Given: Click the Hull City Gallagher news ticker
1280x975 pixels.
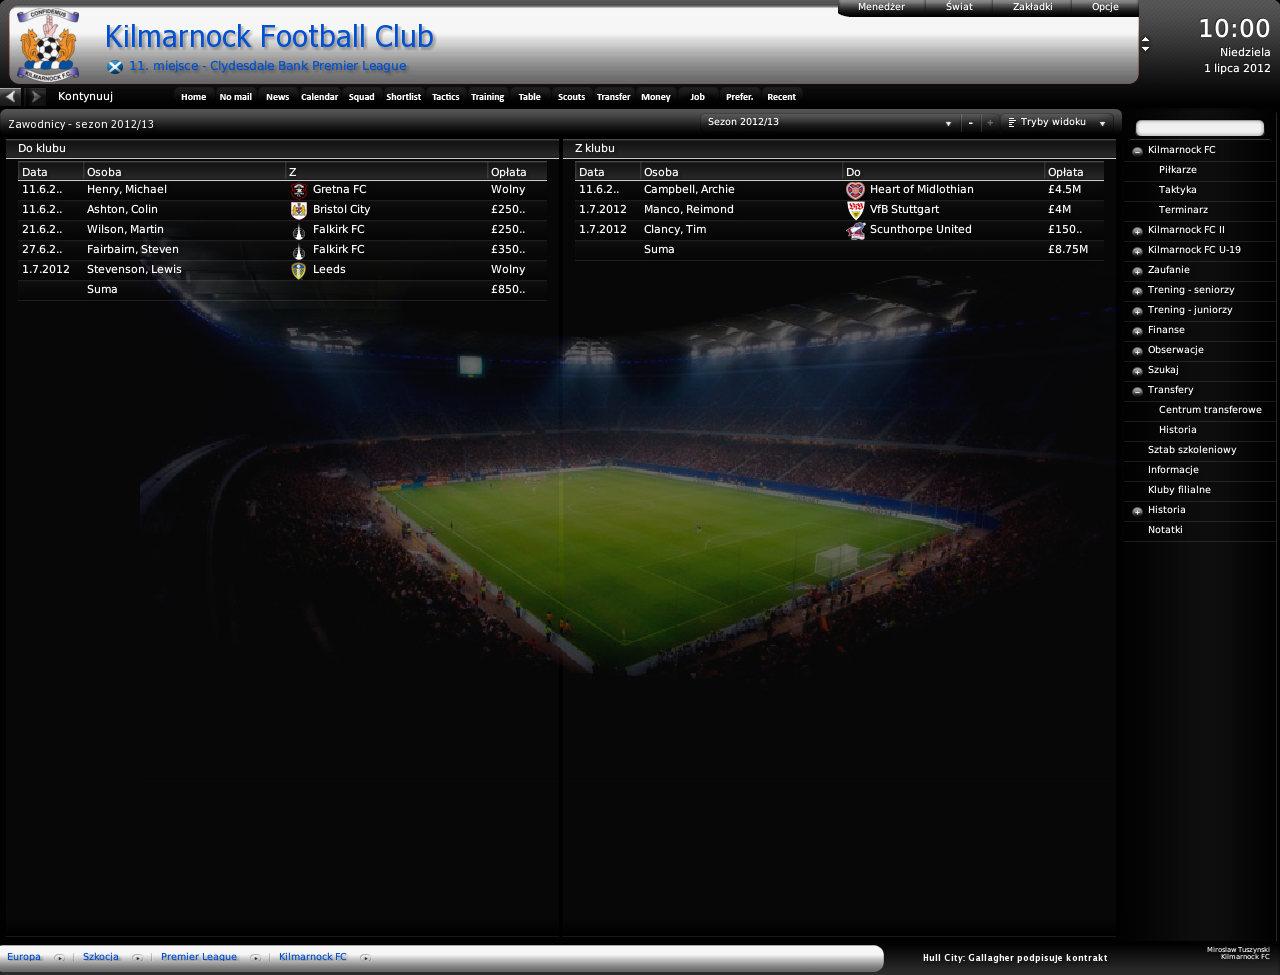Looking at the screenshot, I should tap(1015, 958).
